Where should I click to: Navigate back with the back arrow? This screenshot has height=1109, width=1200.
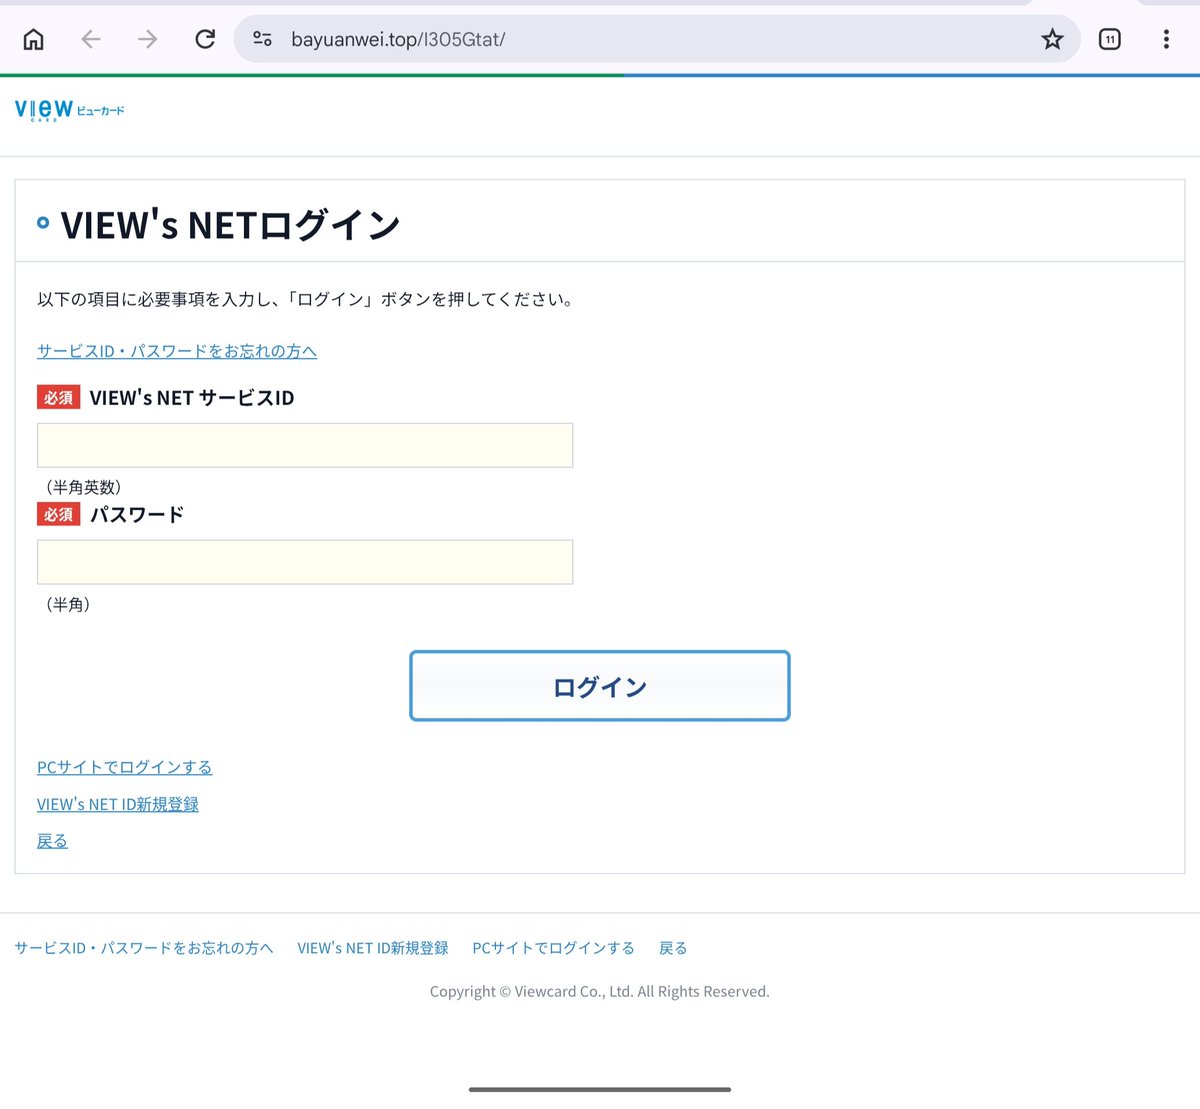91,39
